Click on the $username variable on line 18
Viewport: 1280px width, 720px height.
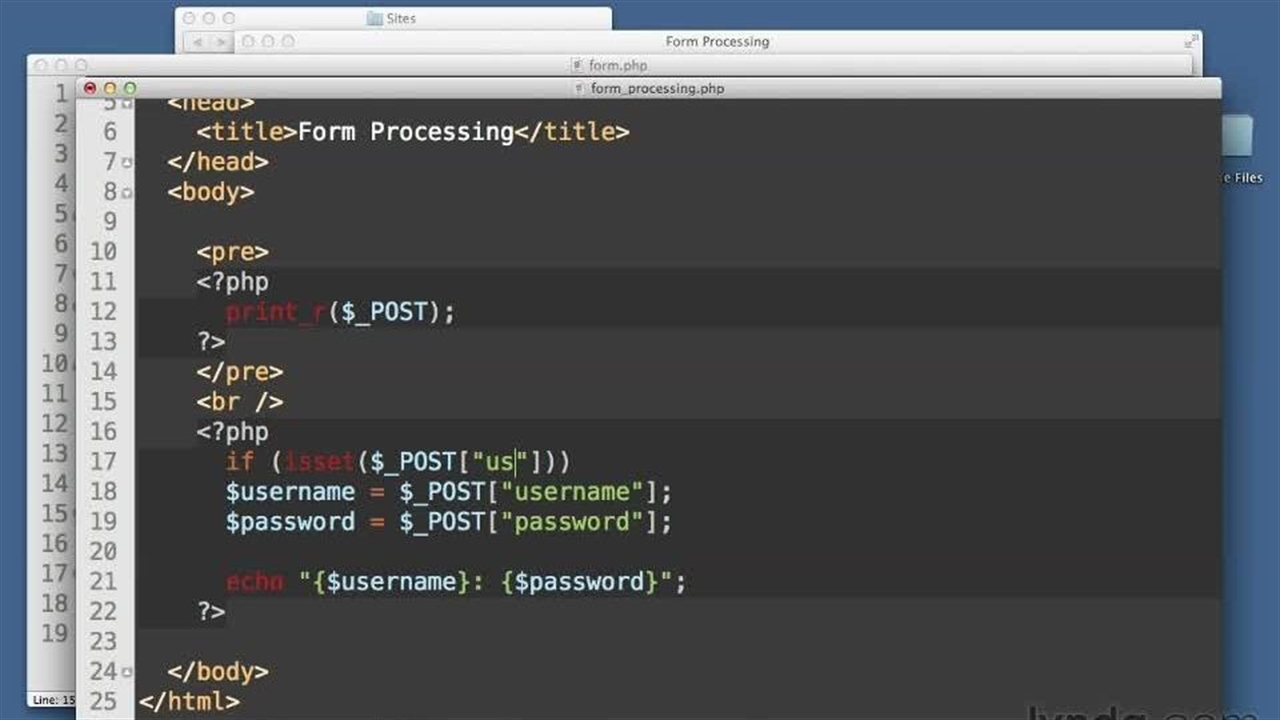tap(290, 492)
